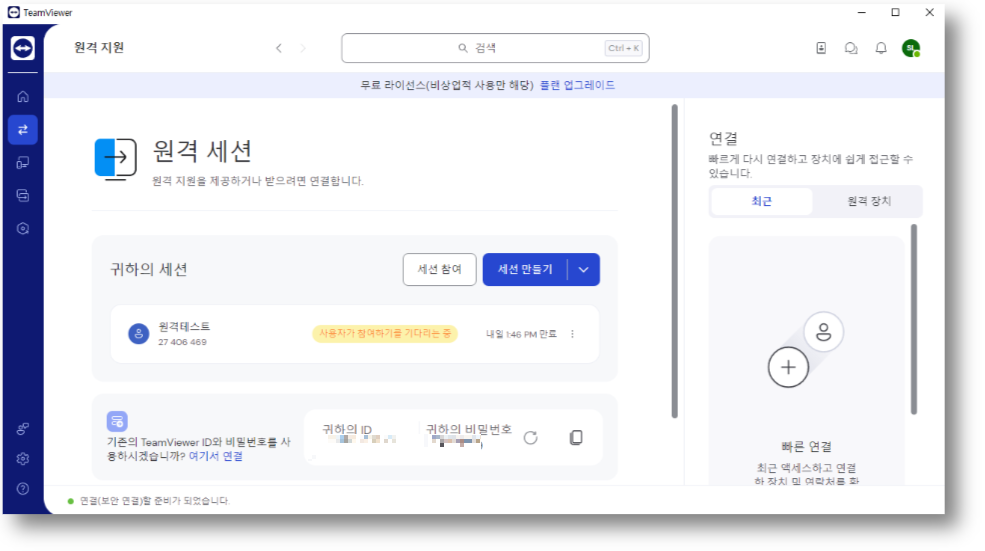Open more options for 원격테스트 session

coord(572,334)
